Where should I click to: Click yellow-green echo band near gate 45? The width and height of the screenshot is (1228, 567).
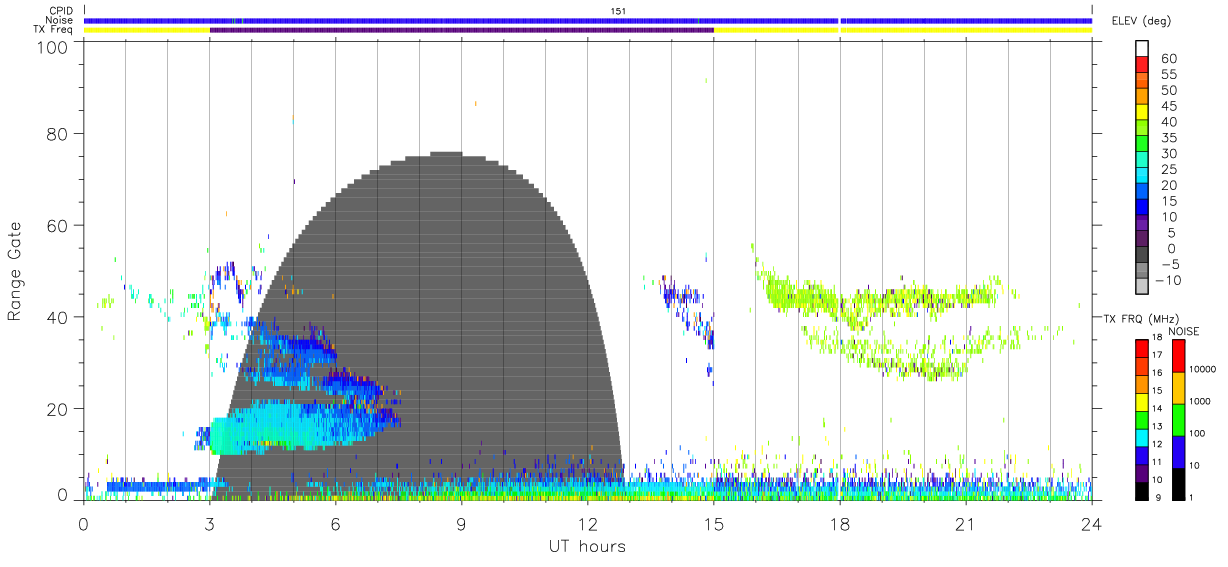tap(880, 297)
